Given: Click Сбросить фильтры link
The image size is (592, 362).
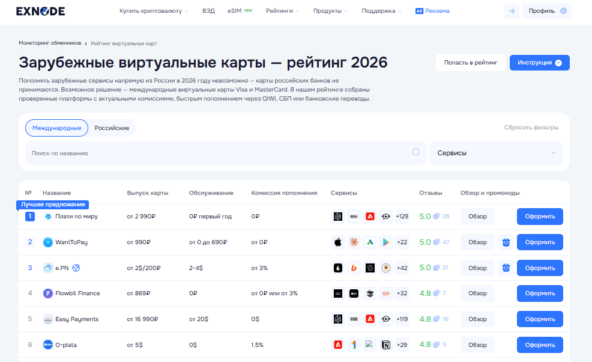Looking at the screenshot, I should click(x=531, y=128).
